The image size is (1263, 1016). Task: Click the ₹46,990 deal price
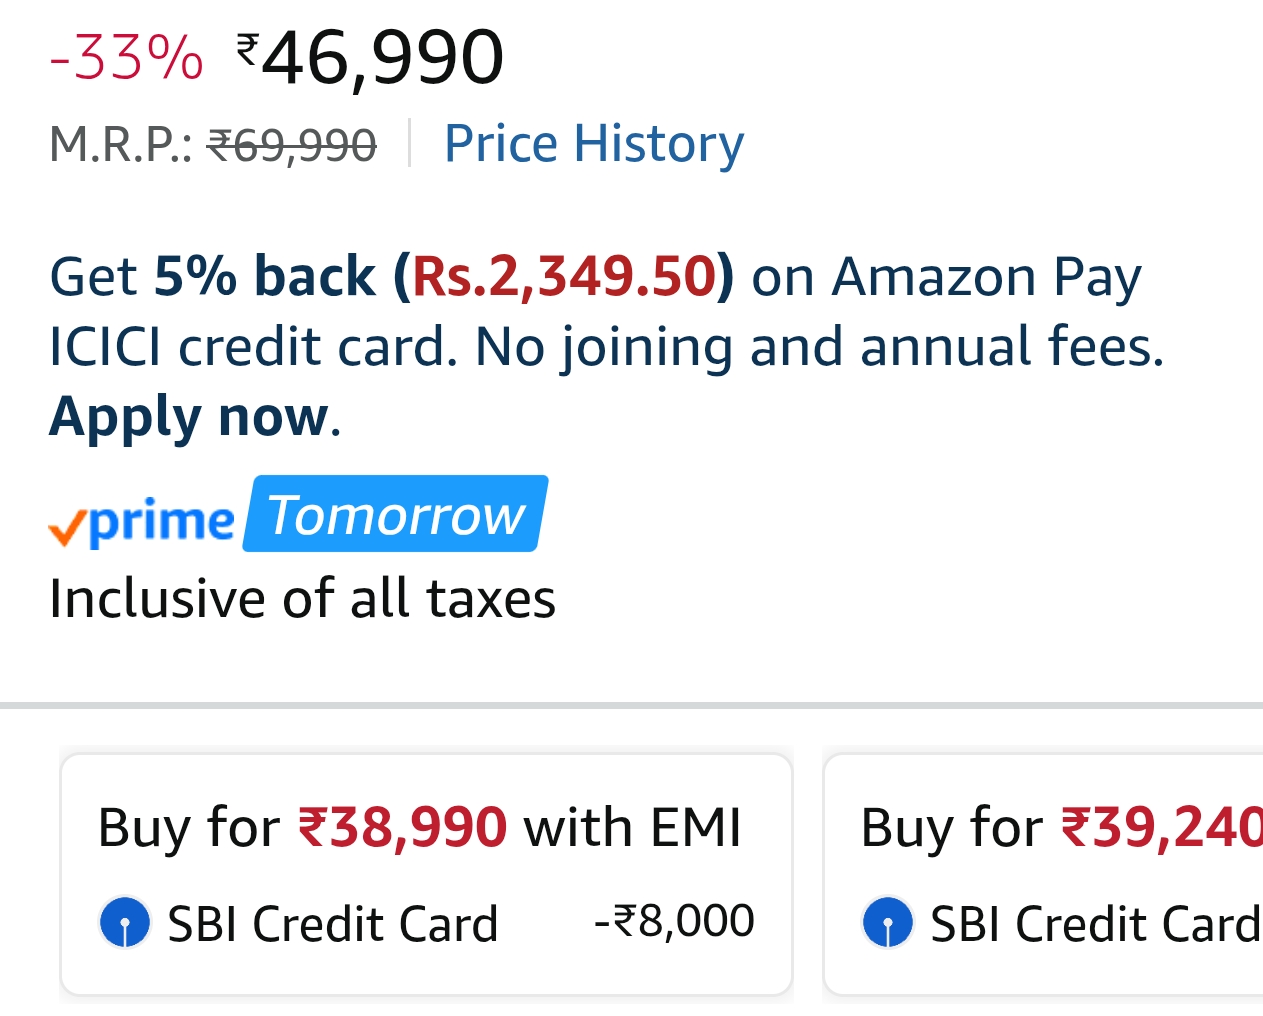click(382, 58)
